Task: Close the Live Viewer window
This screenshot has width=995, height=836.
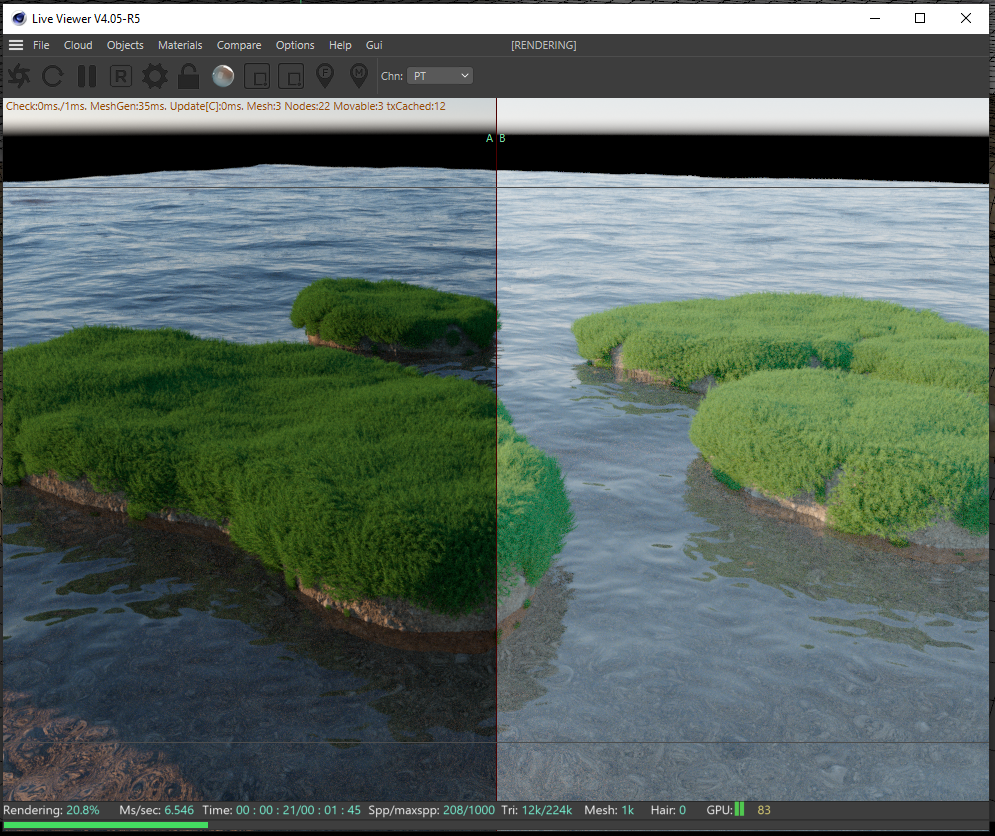Action: tap(966, 18)
